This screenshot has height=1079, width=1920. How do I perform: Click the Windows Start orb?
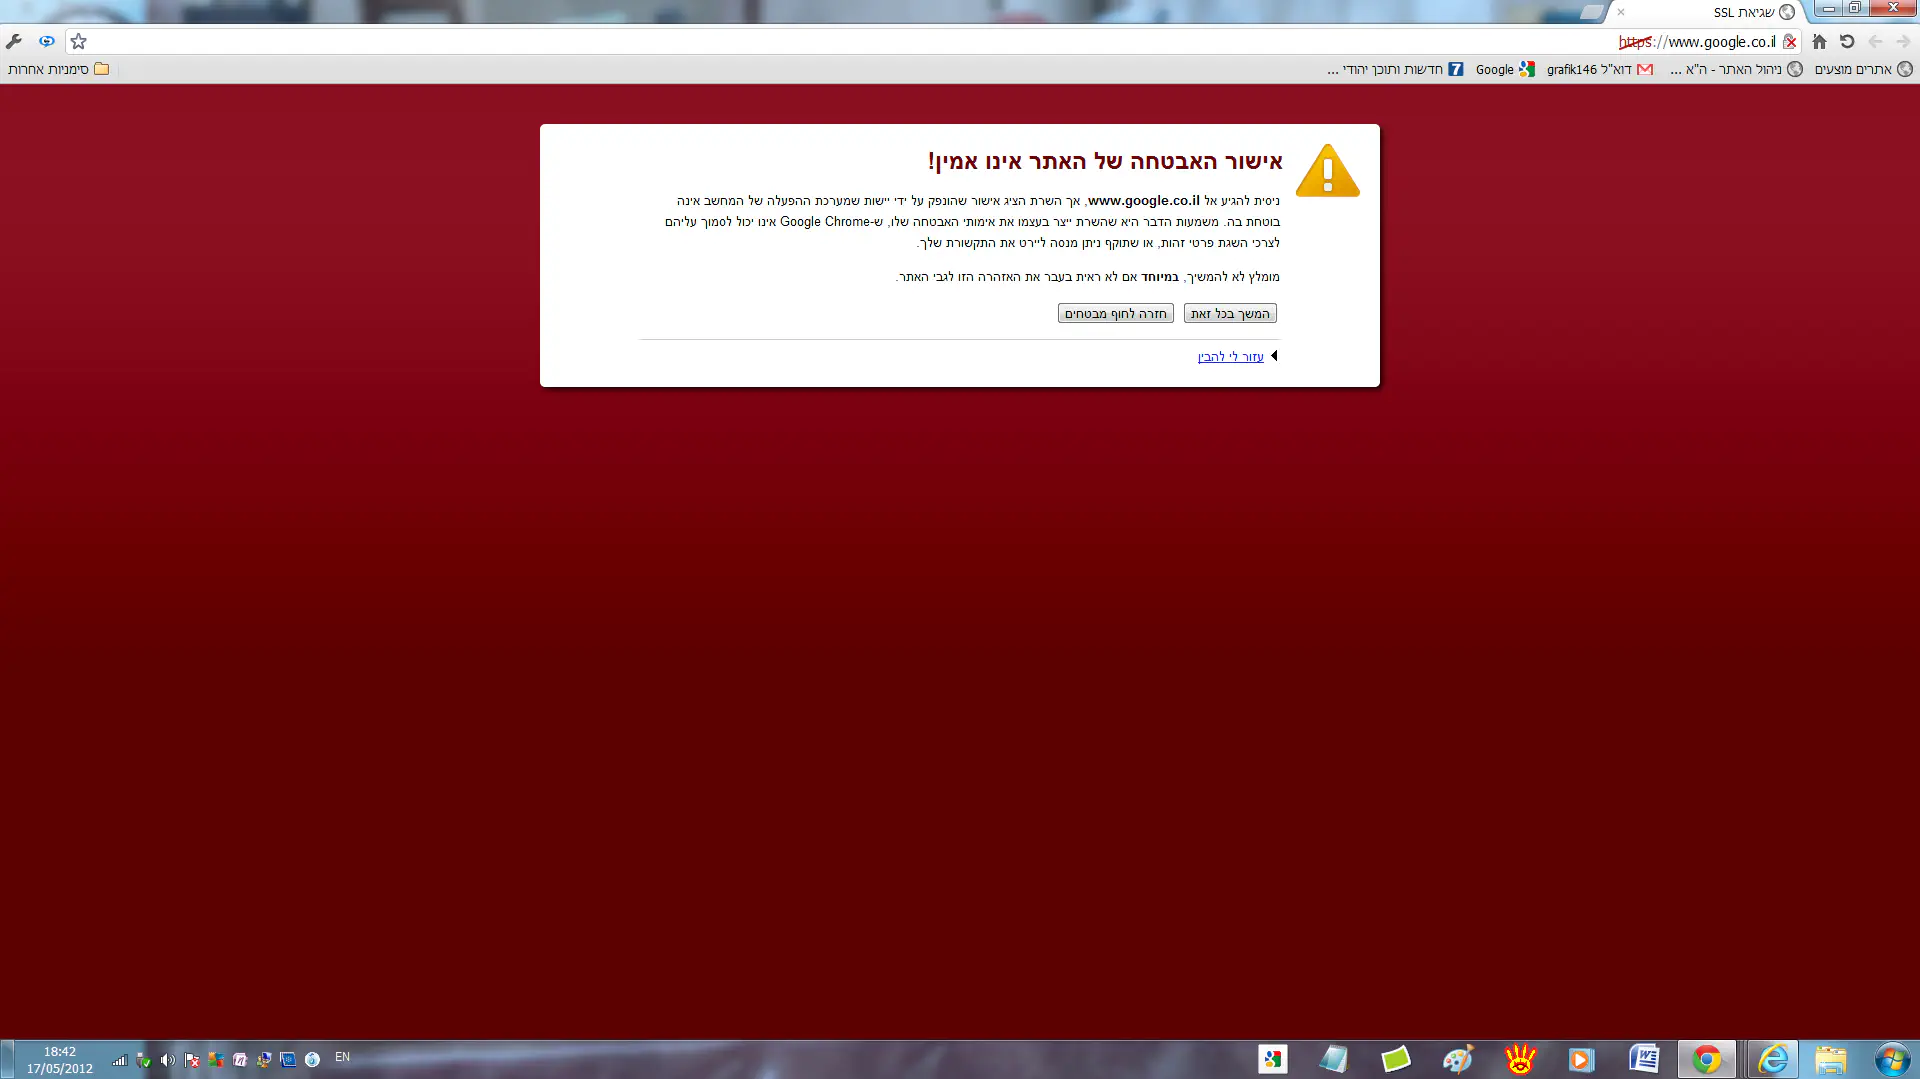(1892, 1059)
